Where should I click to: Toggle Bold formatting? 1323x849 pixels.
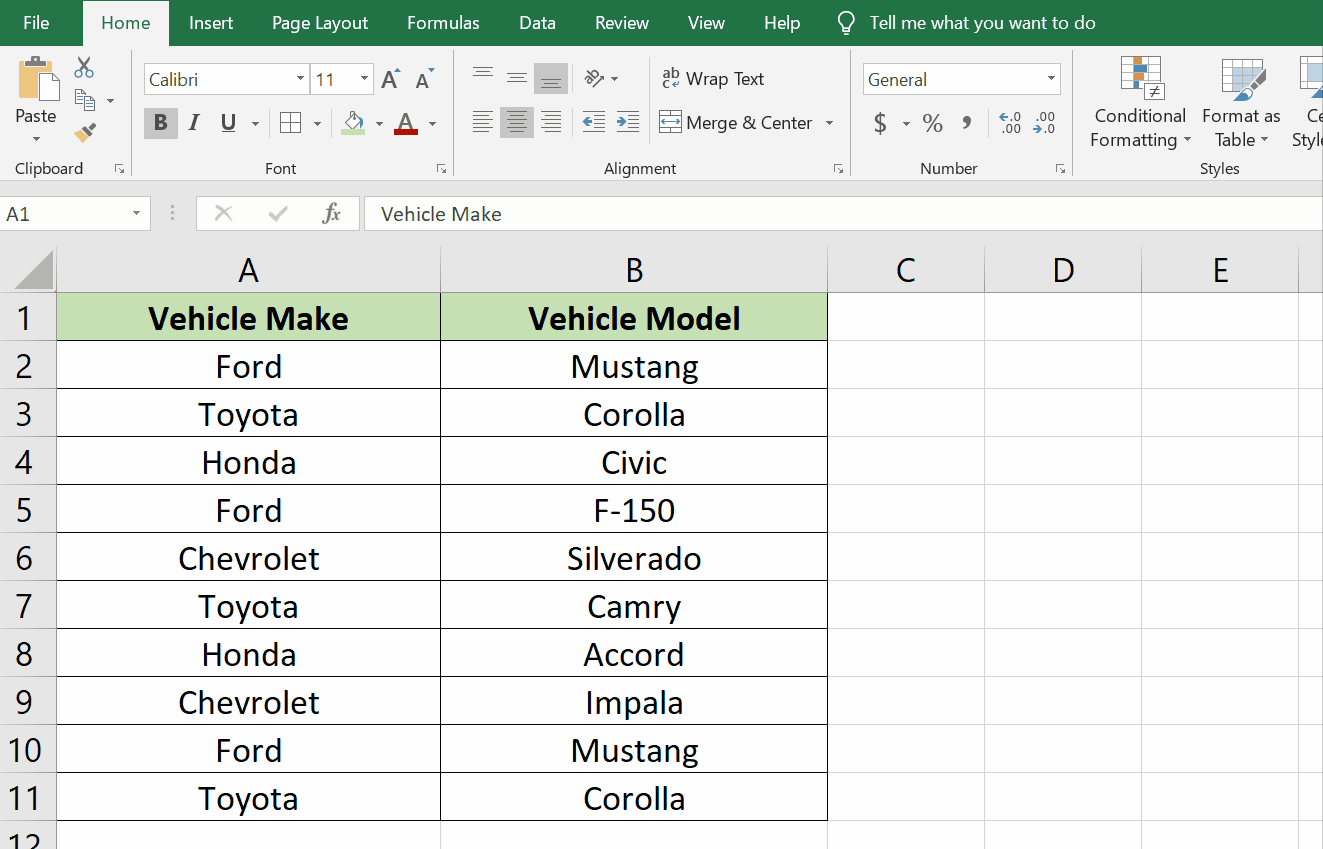click(160, 123)
